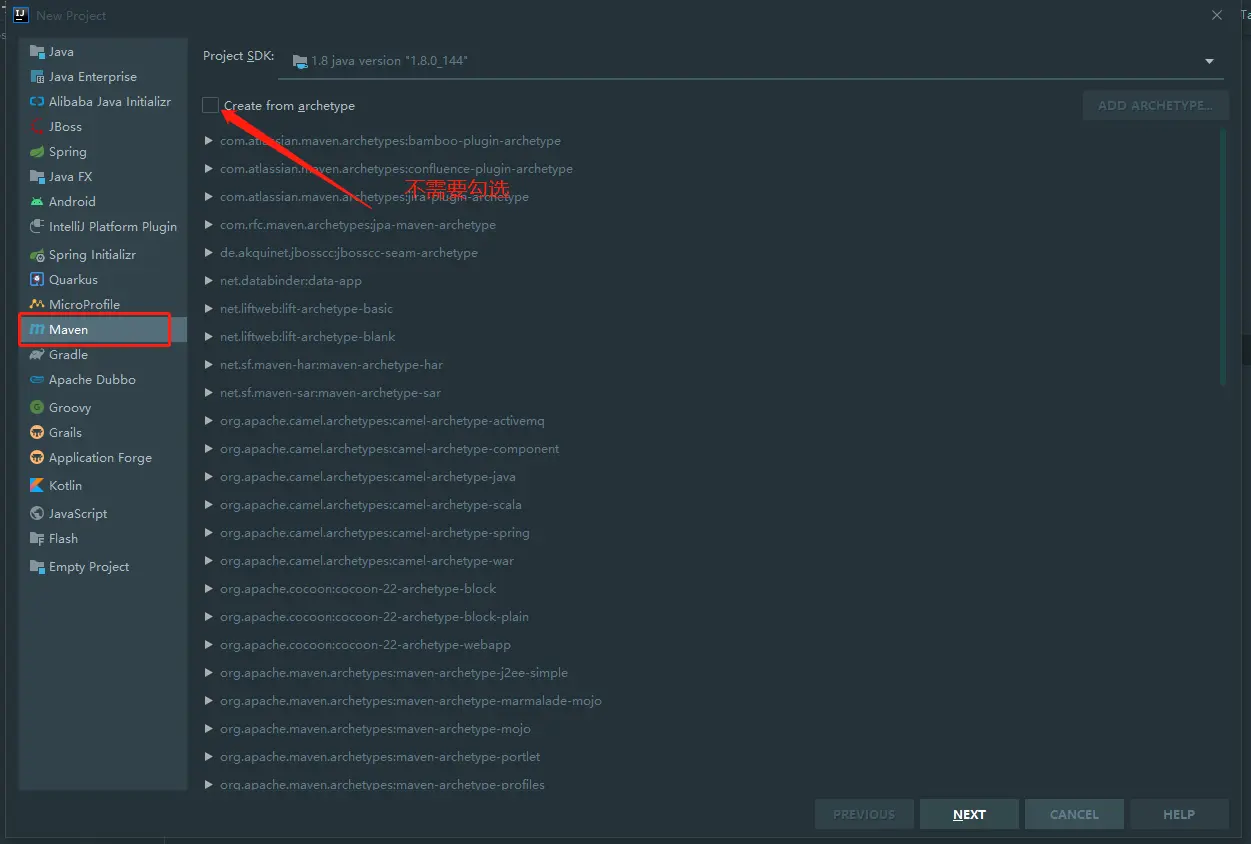Click the Android robot icon

click(37, 202)
